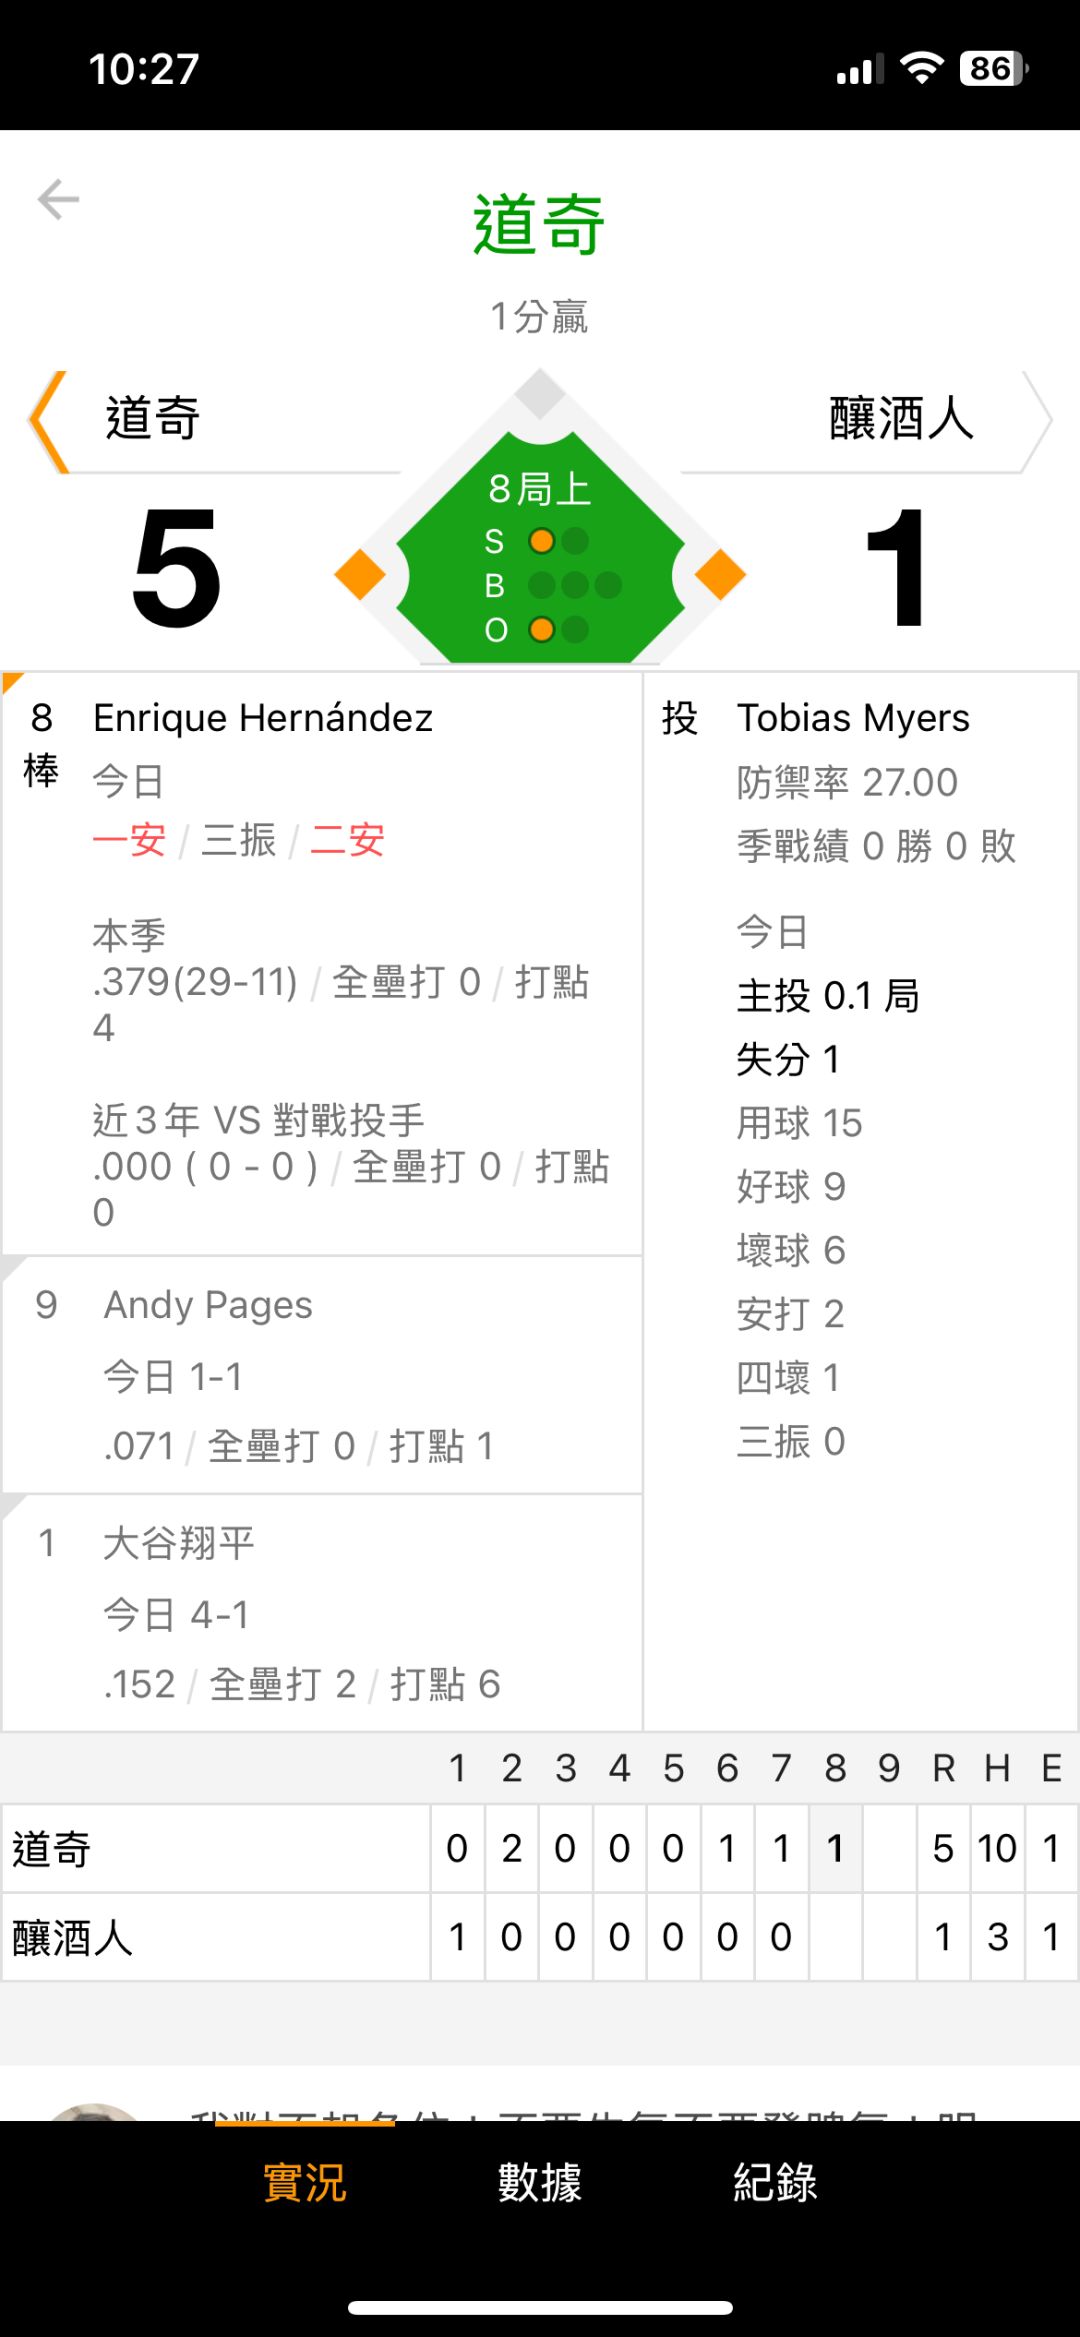This screenshot has width=1080, height=2337.
Task: Tap the orange left chevron beside 道奇
Action: coord(47,421)
